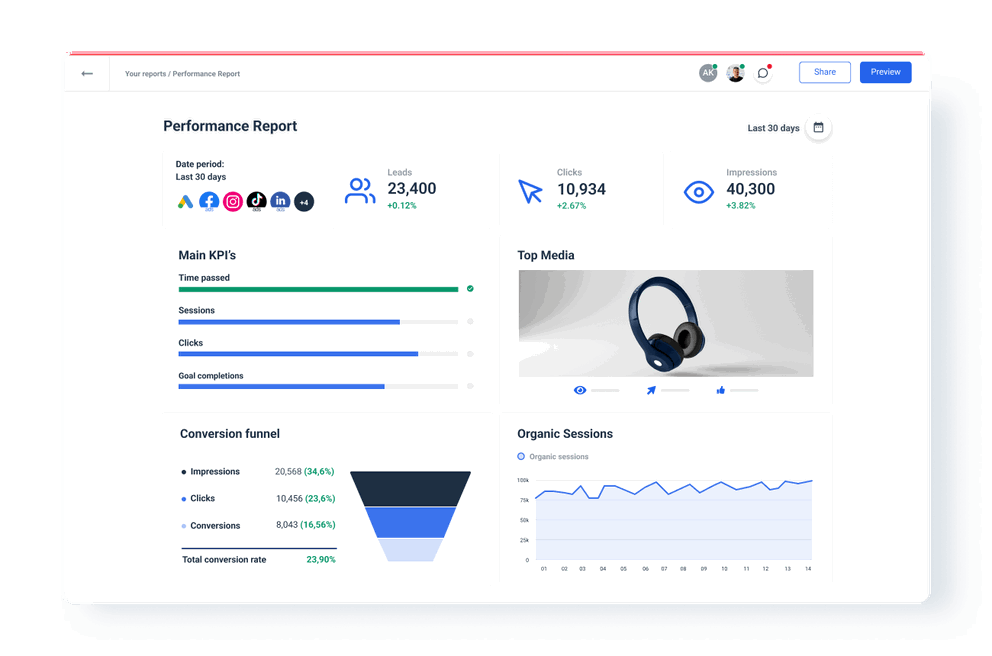This screenshot has height=656, width=992.
Task: Select the TikTok Ads icon
Action: [x=256, y=201]
